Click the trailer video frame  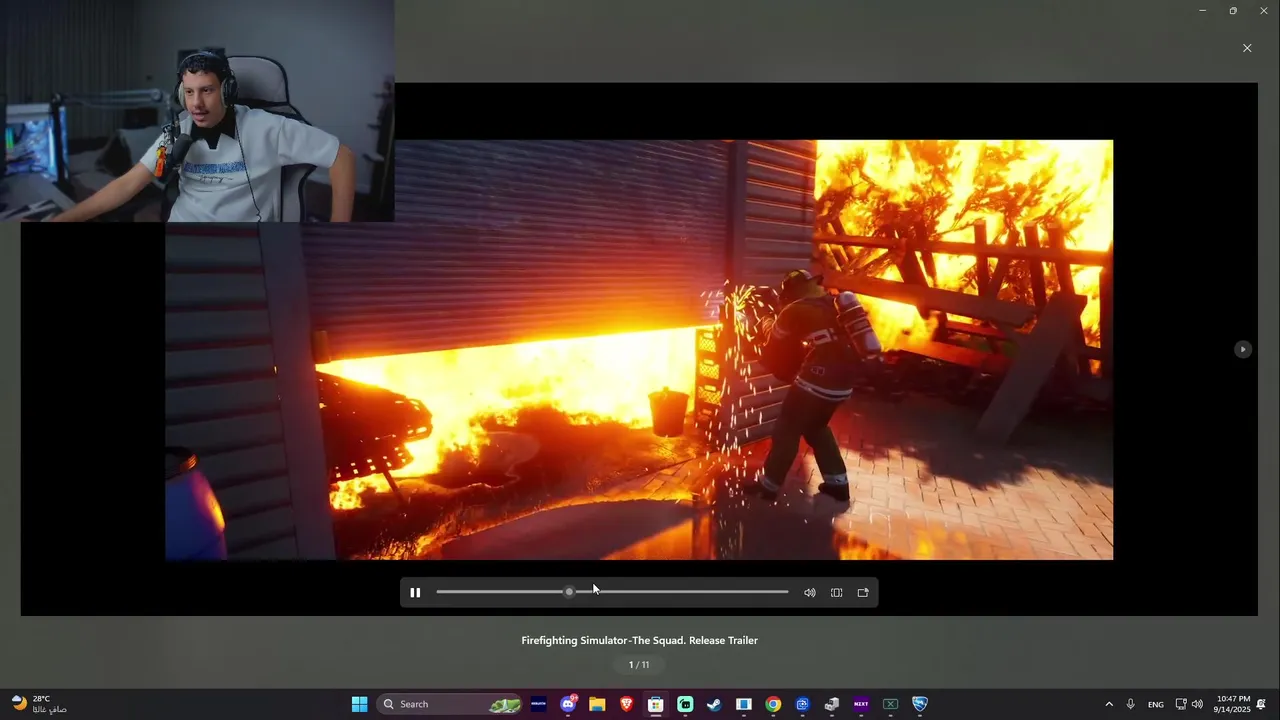click(x=639, y=349)
